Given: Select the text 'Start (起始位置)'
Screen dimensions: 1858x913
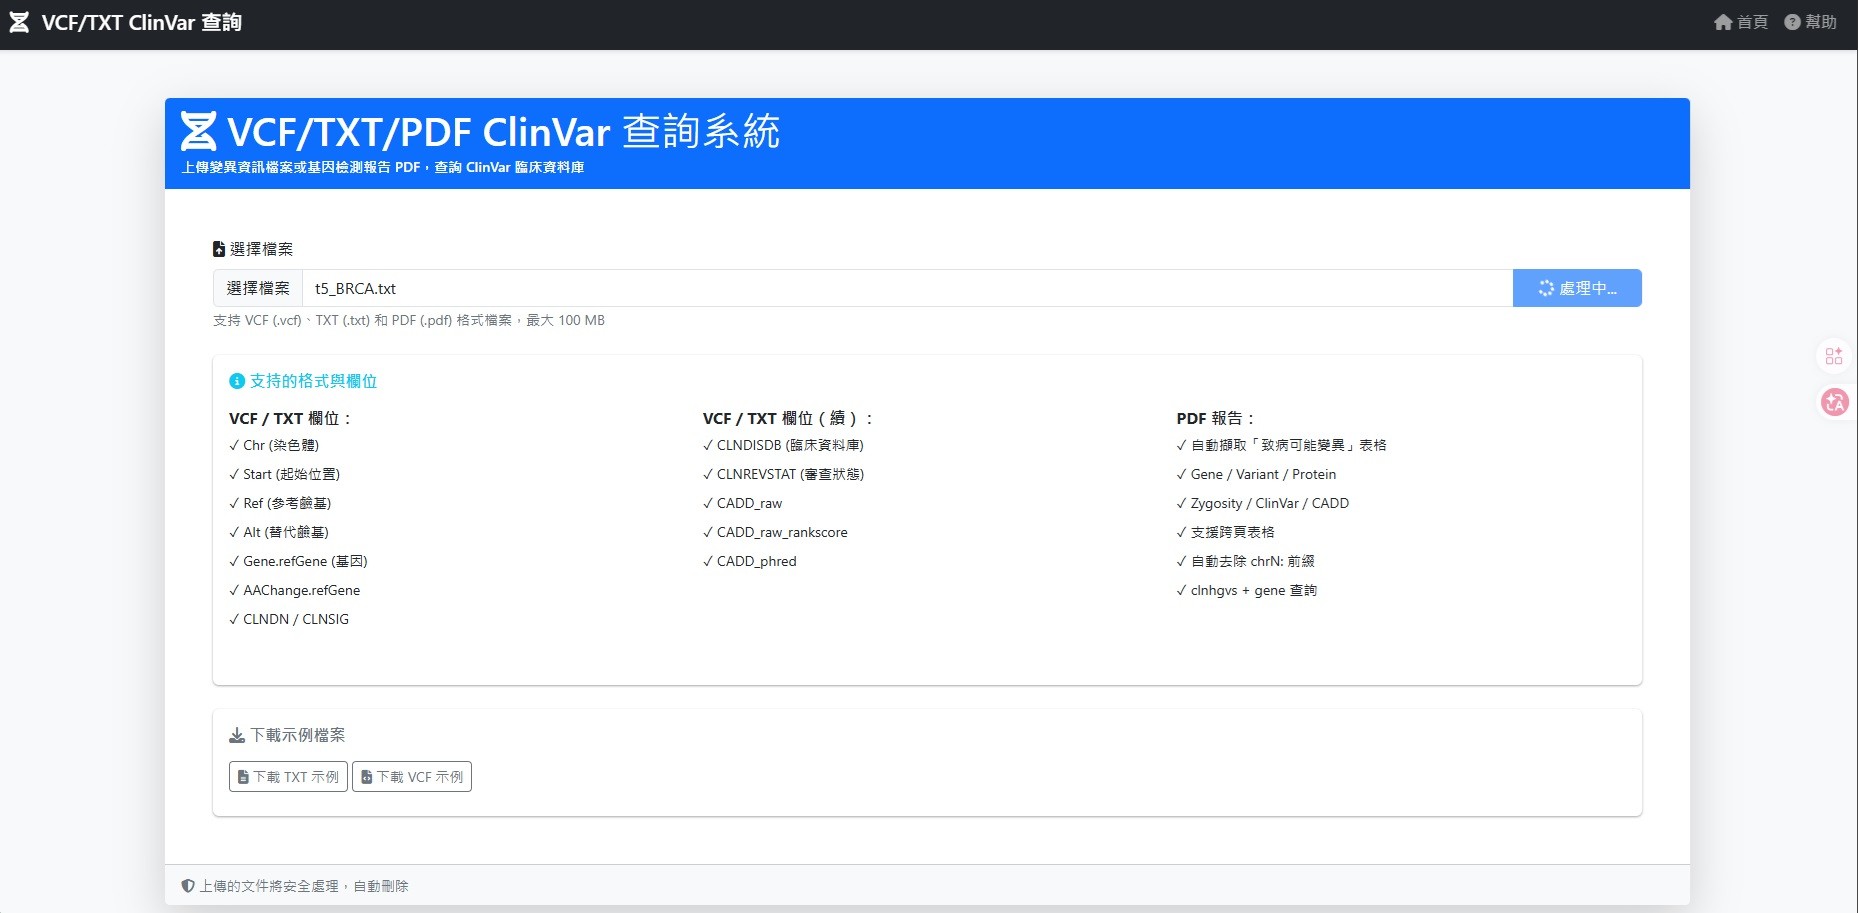Looking at the screenshot, I should pyautogui.click(x=292, y=474).
